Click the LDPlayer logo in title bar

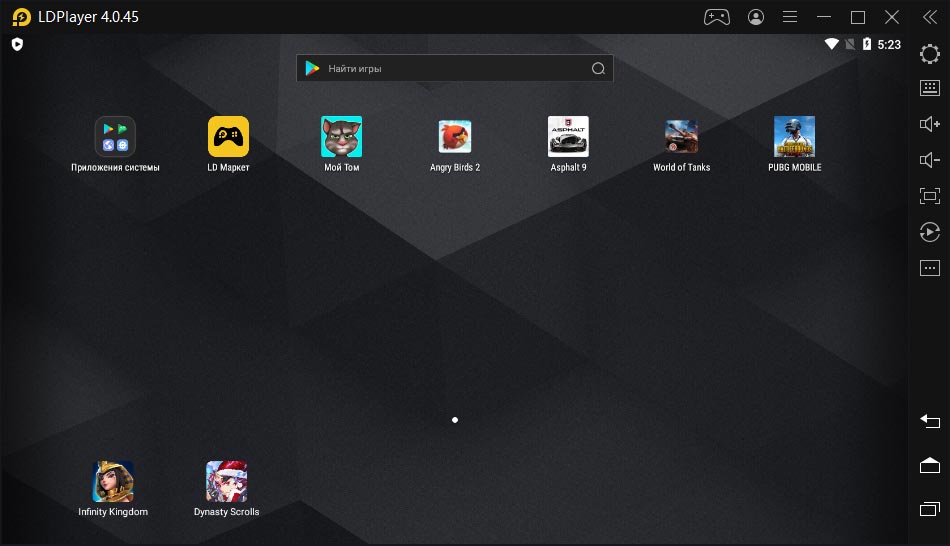(x=21, y=17)
